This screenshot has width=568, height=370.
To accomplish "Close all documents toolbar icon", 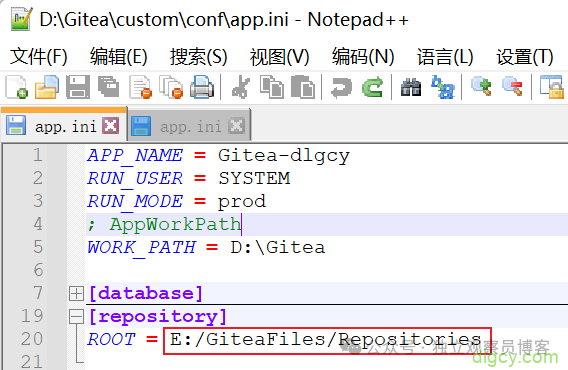I will [x=171, y=87].
